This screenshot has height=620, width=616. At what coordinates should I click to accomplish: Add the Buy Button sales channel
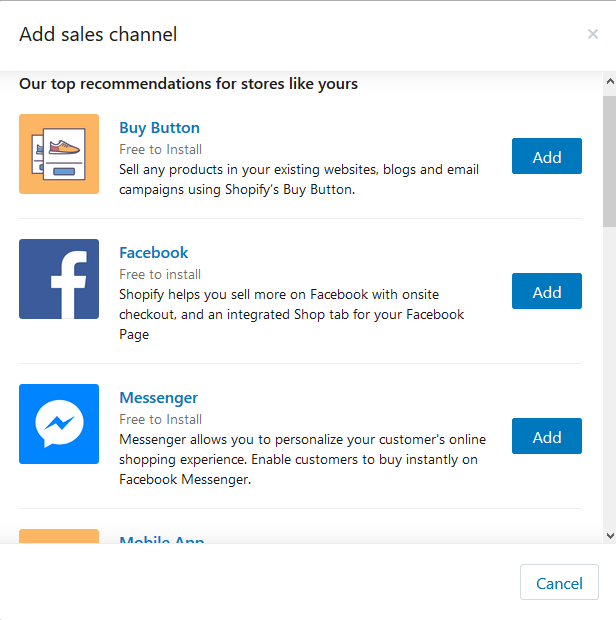click(546, 156)
